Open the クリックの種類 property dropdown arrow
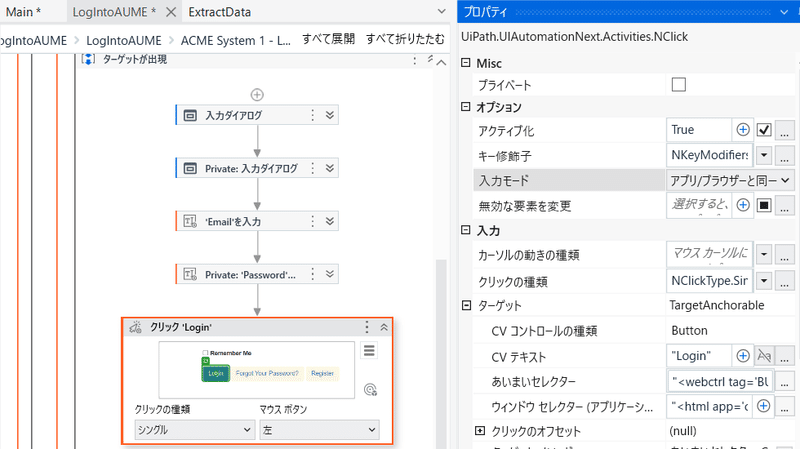The width and height of the screenshot is (800, 449). click(x=764, y=281)
